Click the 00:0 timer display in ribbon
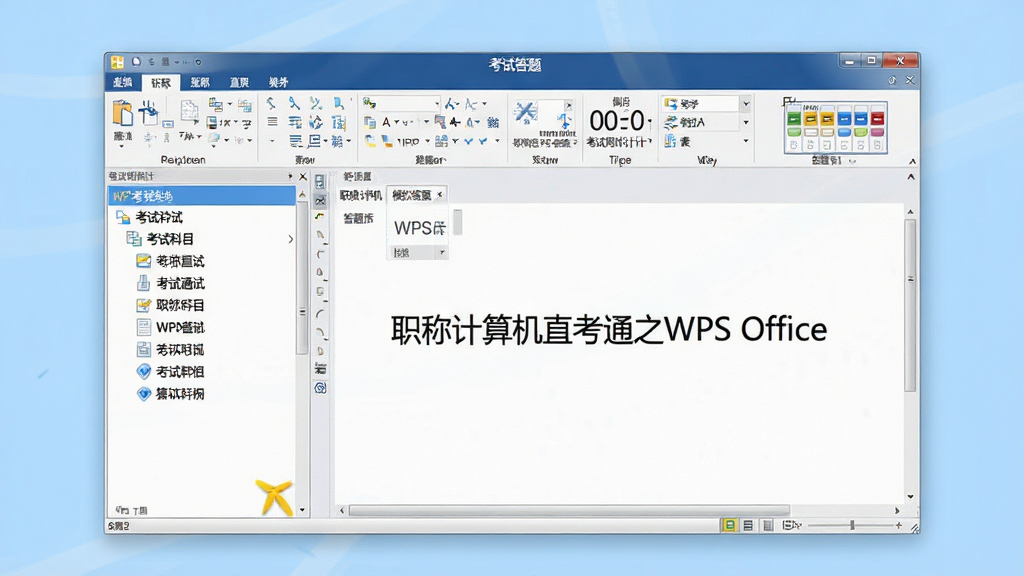This screenshot has width=1024, height=576. [x=617, y=121]
